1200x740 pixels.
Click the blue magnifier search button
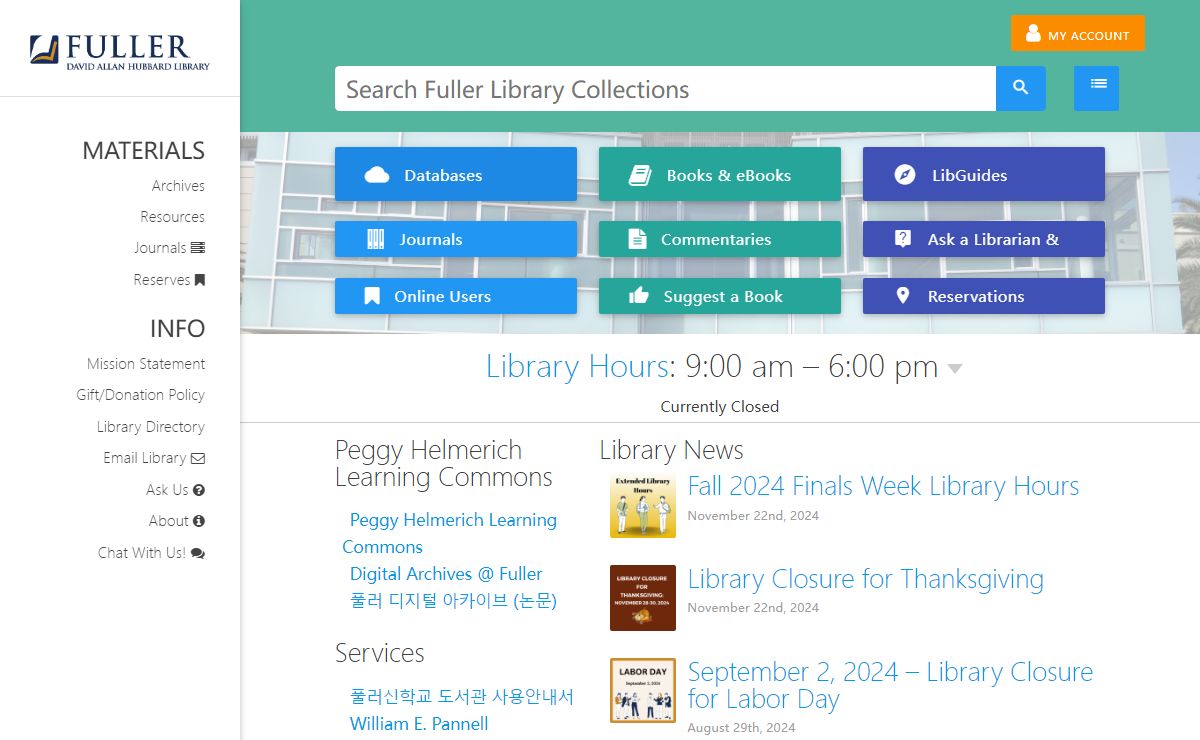[1020, 88]
